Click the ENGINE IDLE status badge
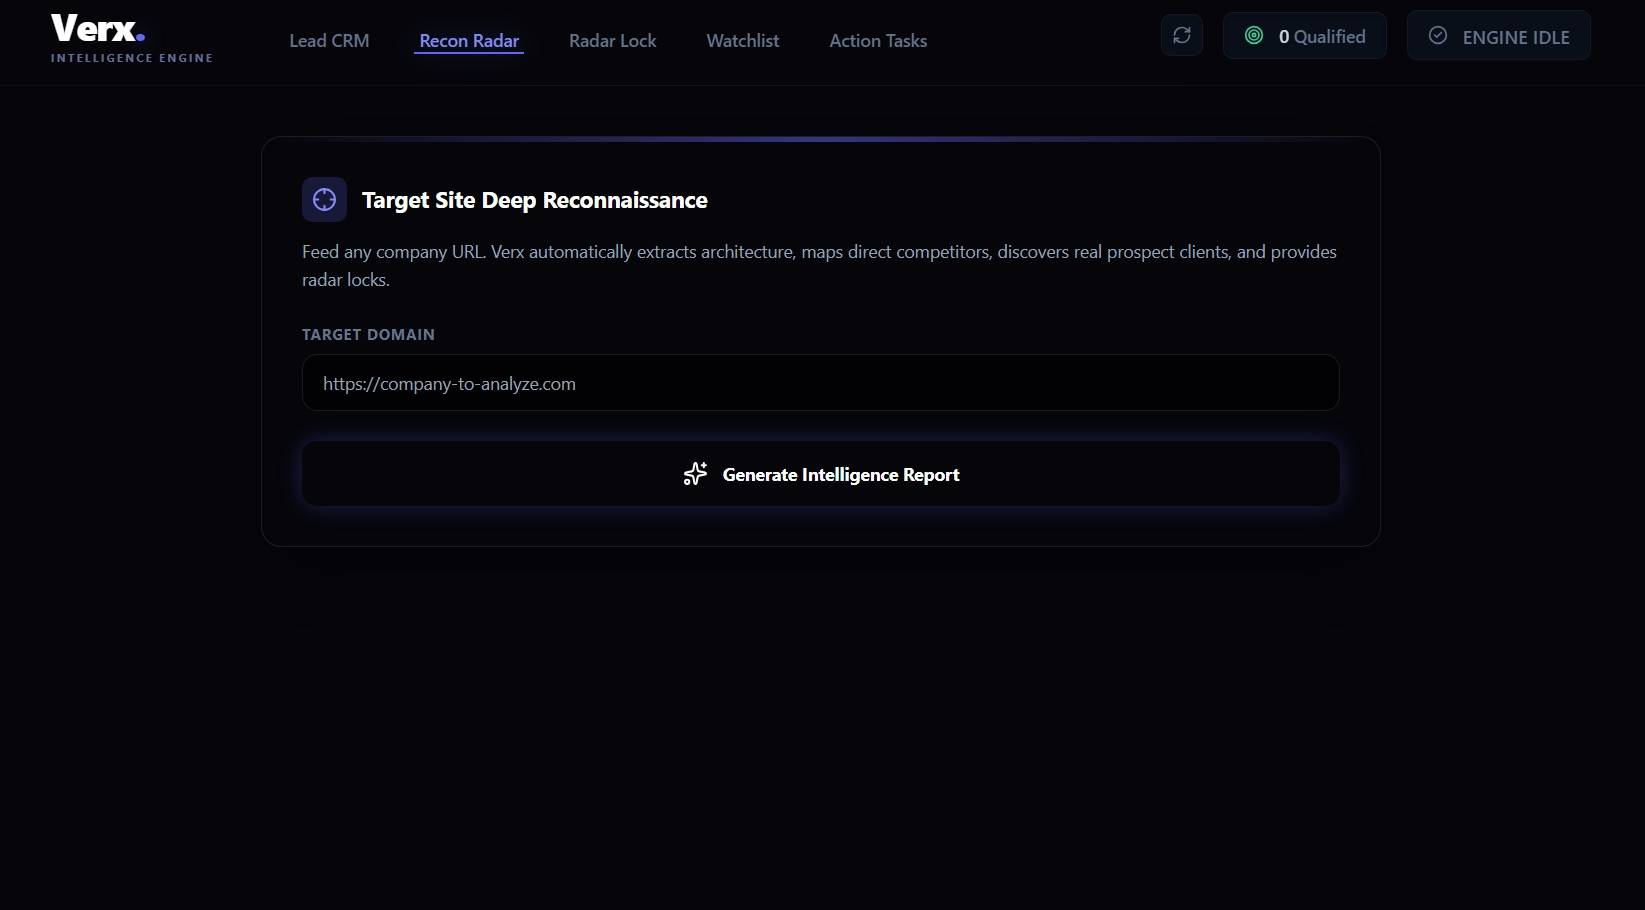1645x910 pixels. pyautogui.click(x=1498, y=36)
